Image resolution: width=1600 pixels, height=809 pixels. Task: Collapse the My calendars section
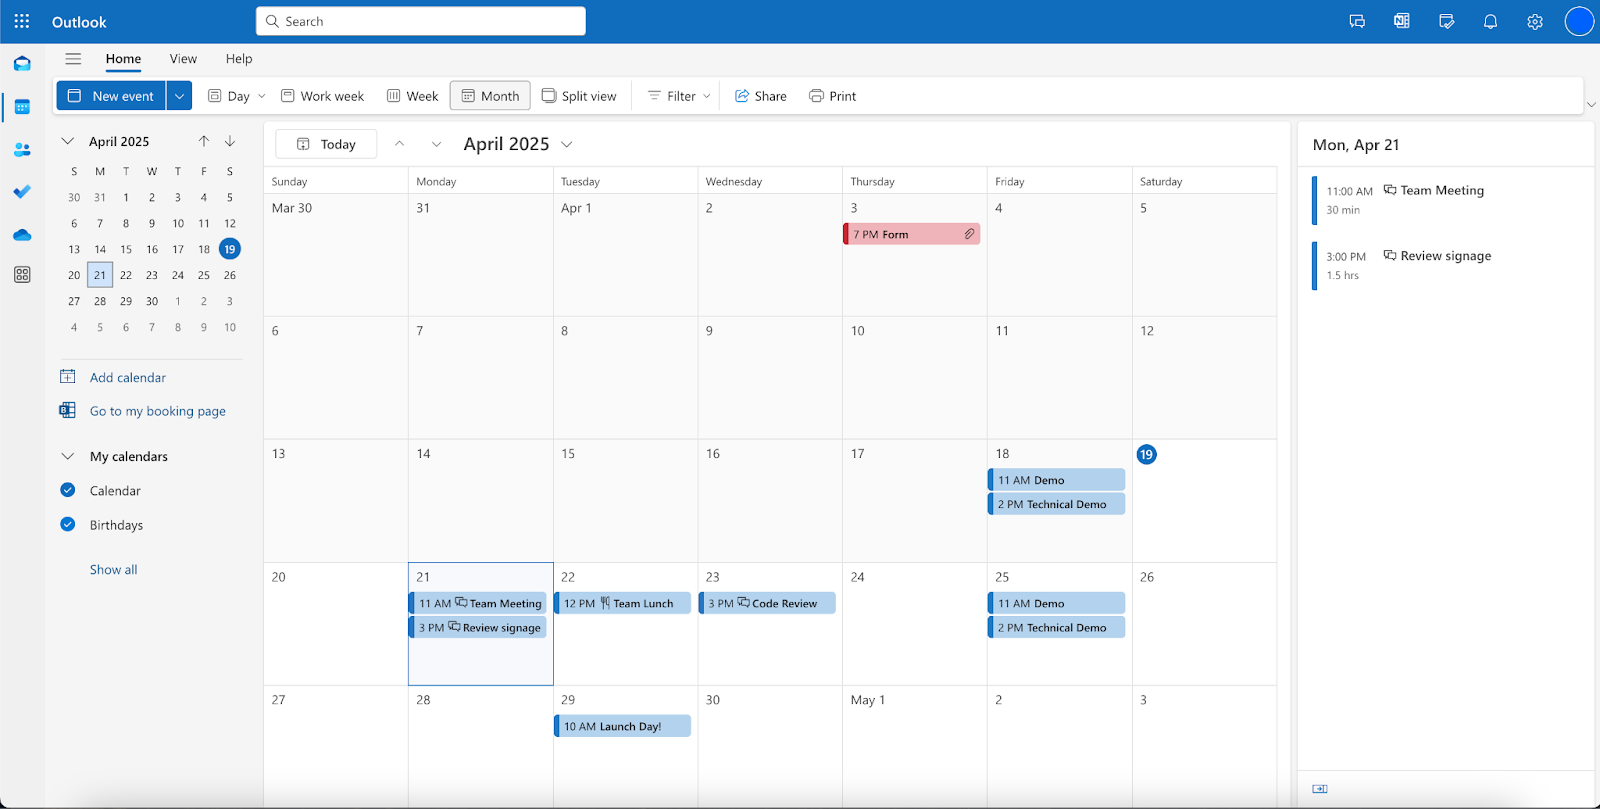click(68, 456)
